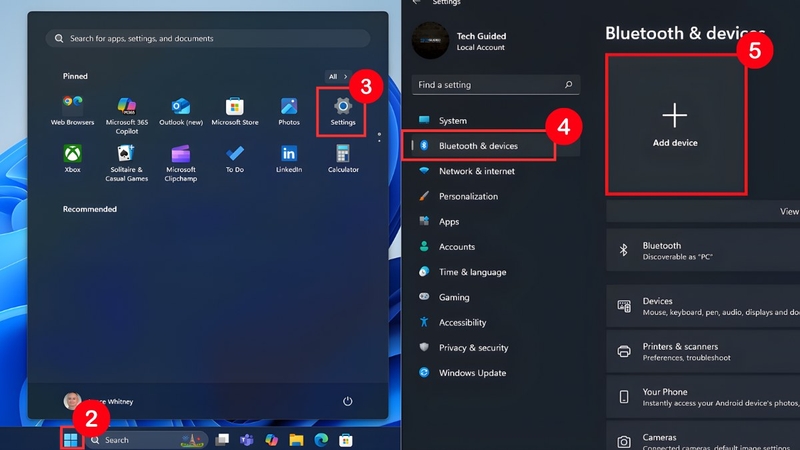This screenshot has width=800, height=450.
Task: Open Microsoft Store from pinned apps
Action: (235, 110)
